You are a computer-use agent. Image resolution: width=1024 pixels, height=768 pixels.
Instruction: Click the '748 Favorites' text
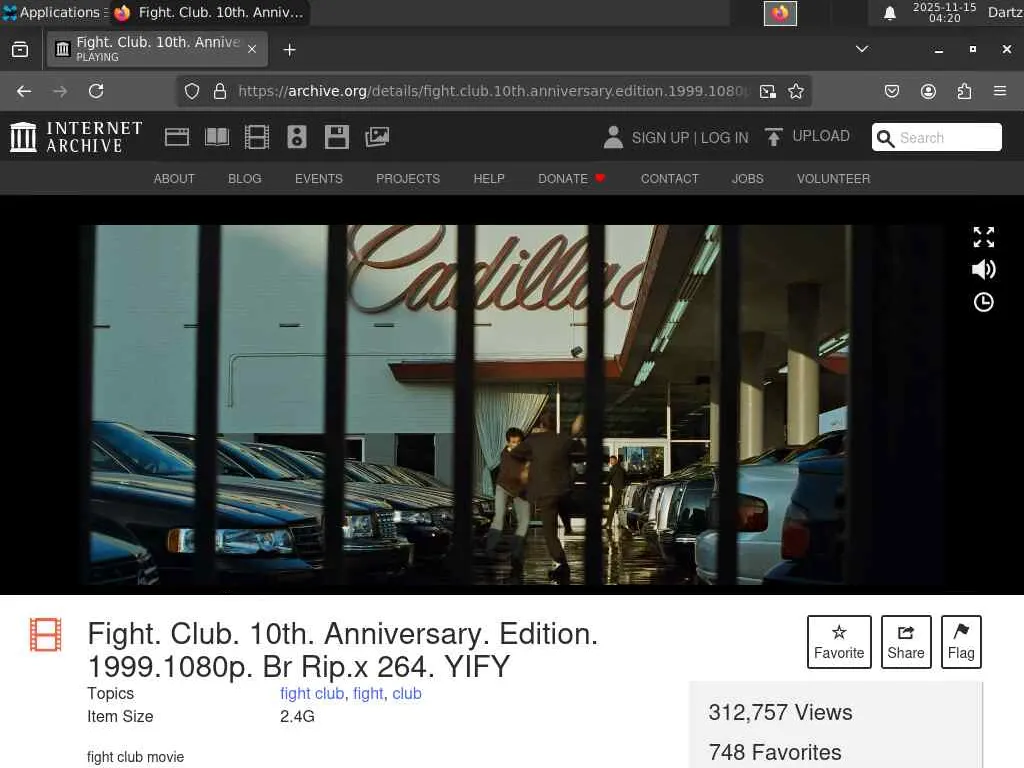775,752
